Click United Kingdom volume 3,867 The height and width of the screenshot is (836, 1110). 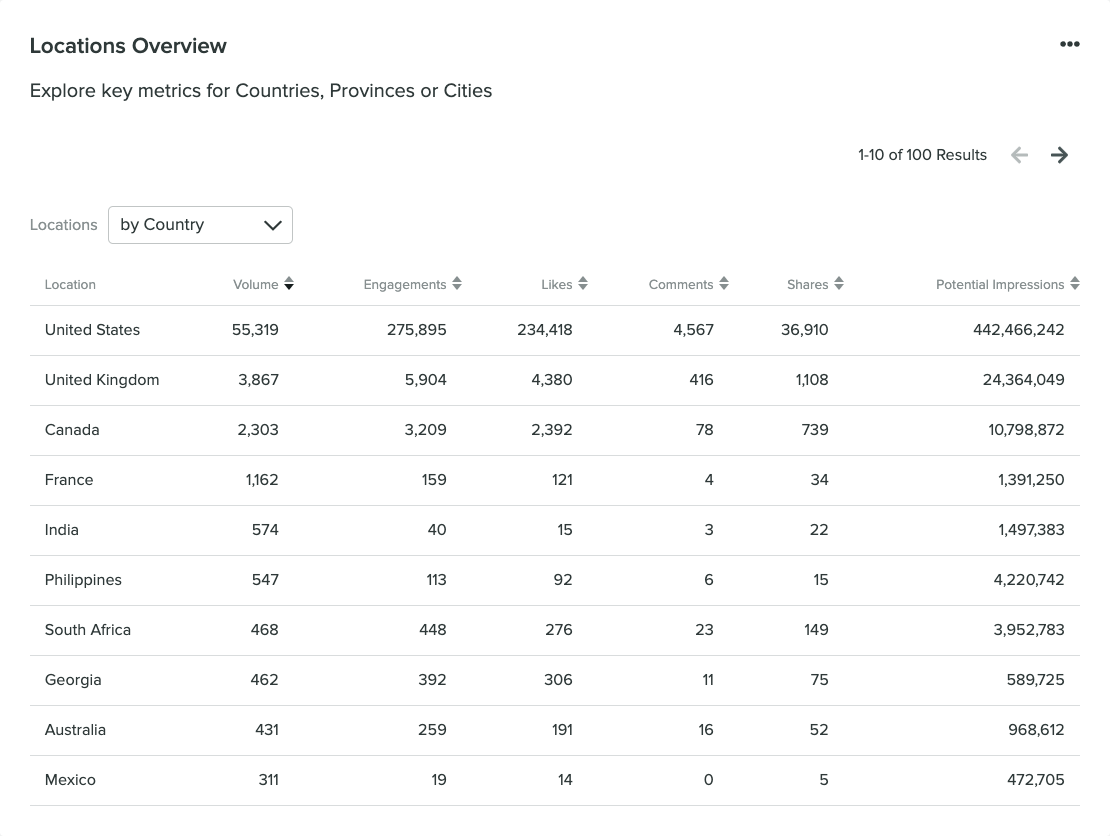258,380
